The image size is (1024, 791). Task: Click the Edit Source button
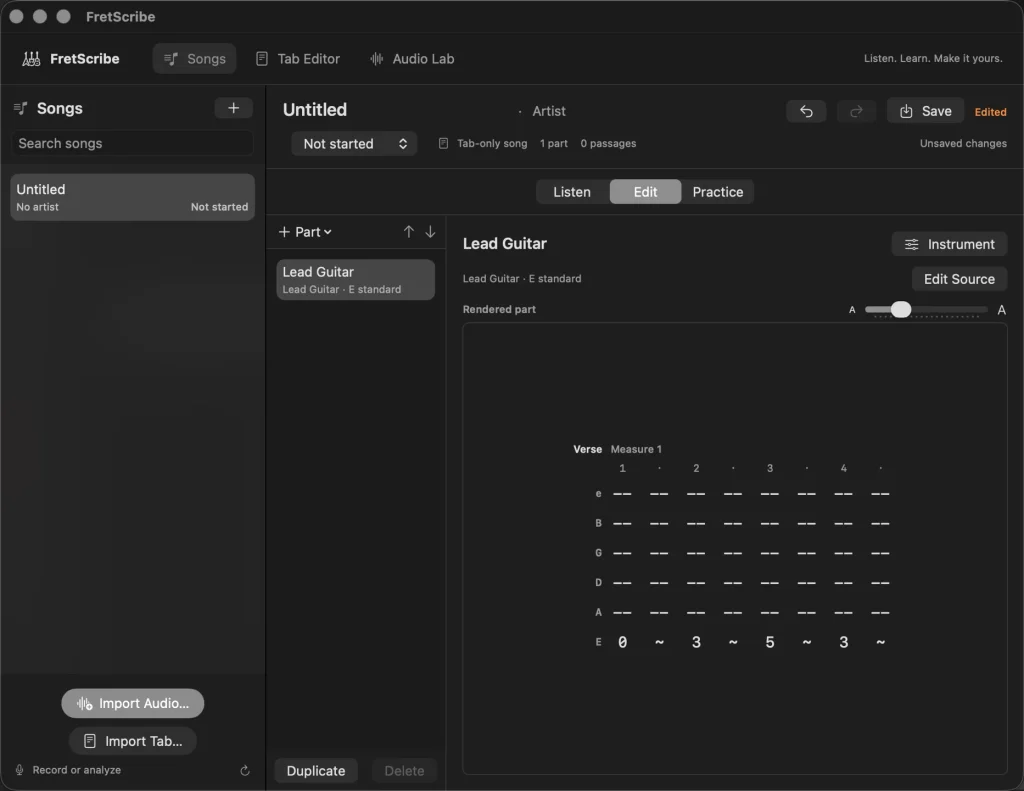pyautogui.click(x=959, y=279)
